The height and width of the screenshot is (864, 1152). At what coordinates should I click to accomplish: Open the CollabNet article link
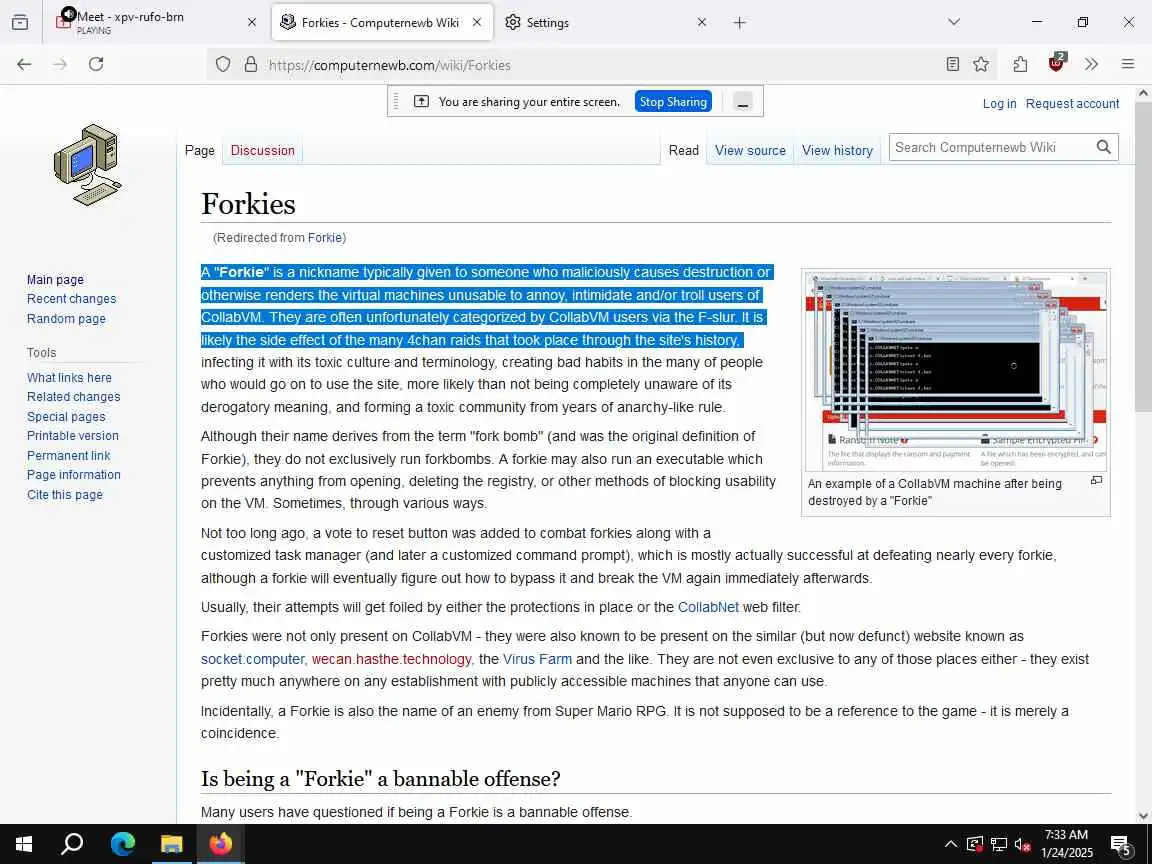pyautogui.click(x=708, y=608)
